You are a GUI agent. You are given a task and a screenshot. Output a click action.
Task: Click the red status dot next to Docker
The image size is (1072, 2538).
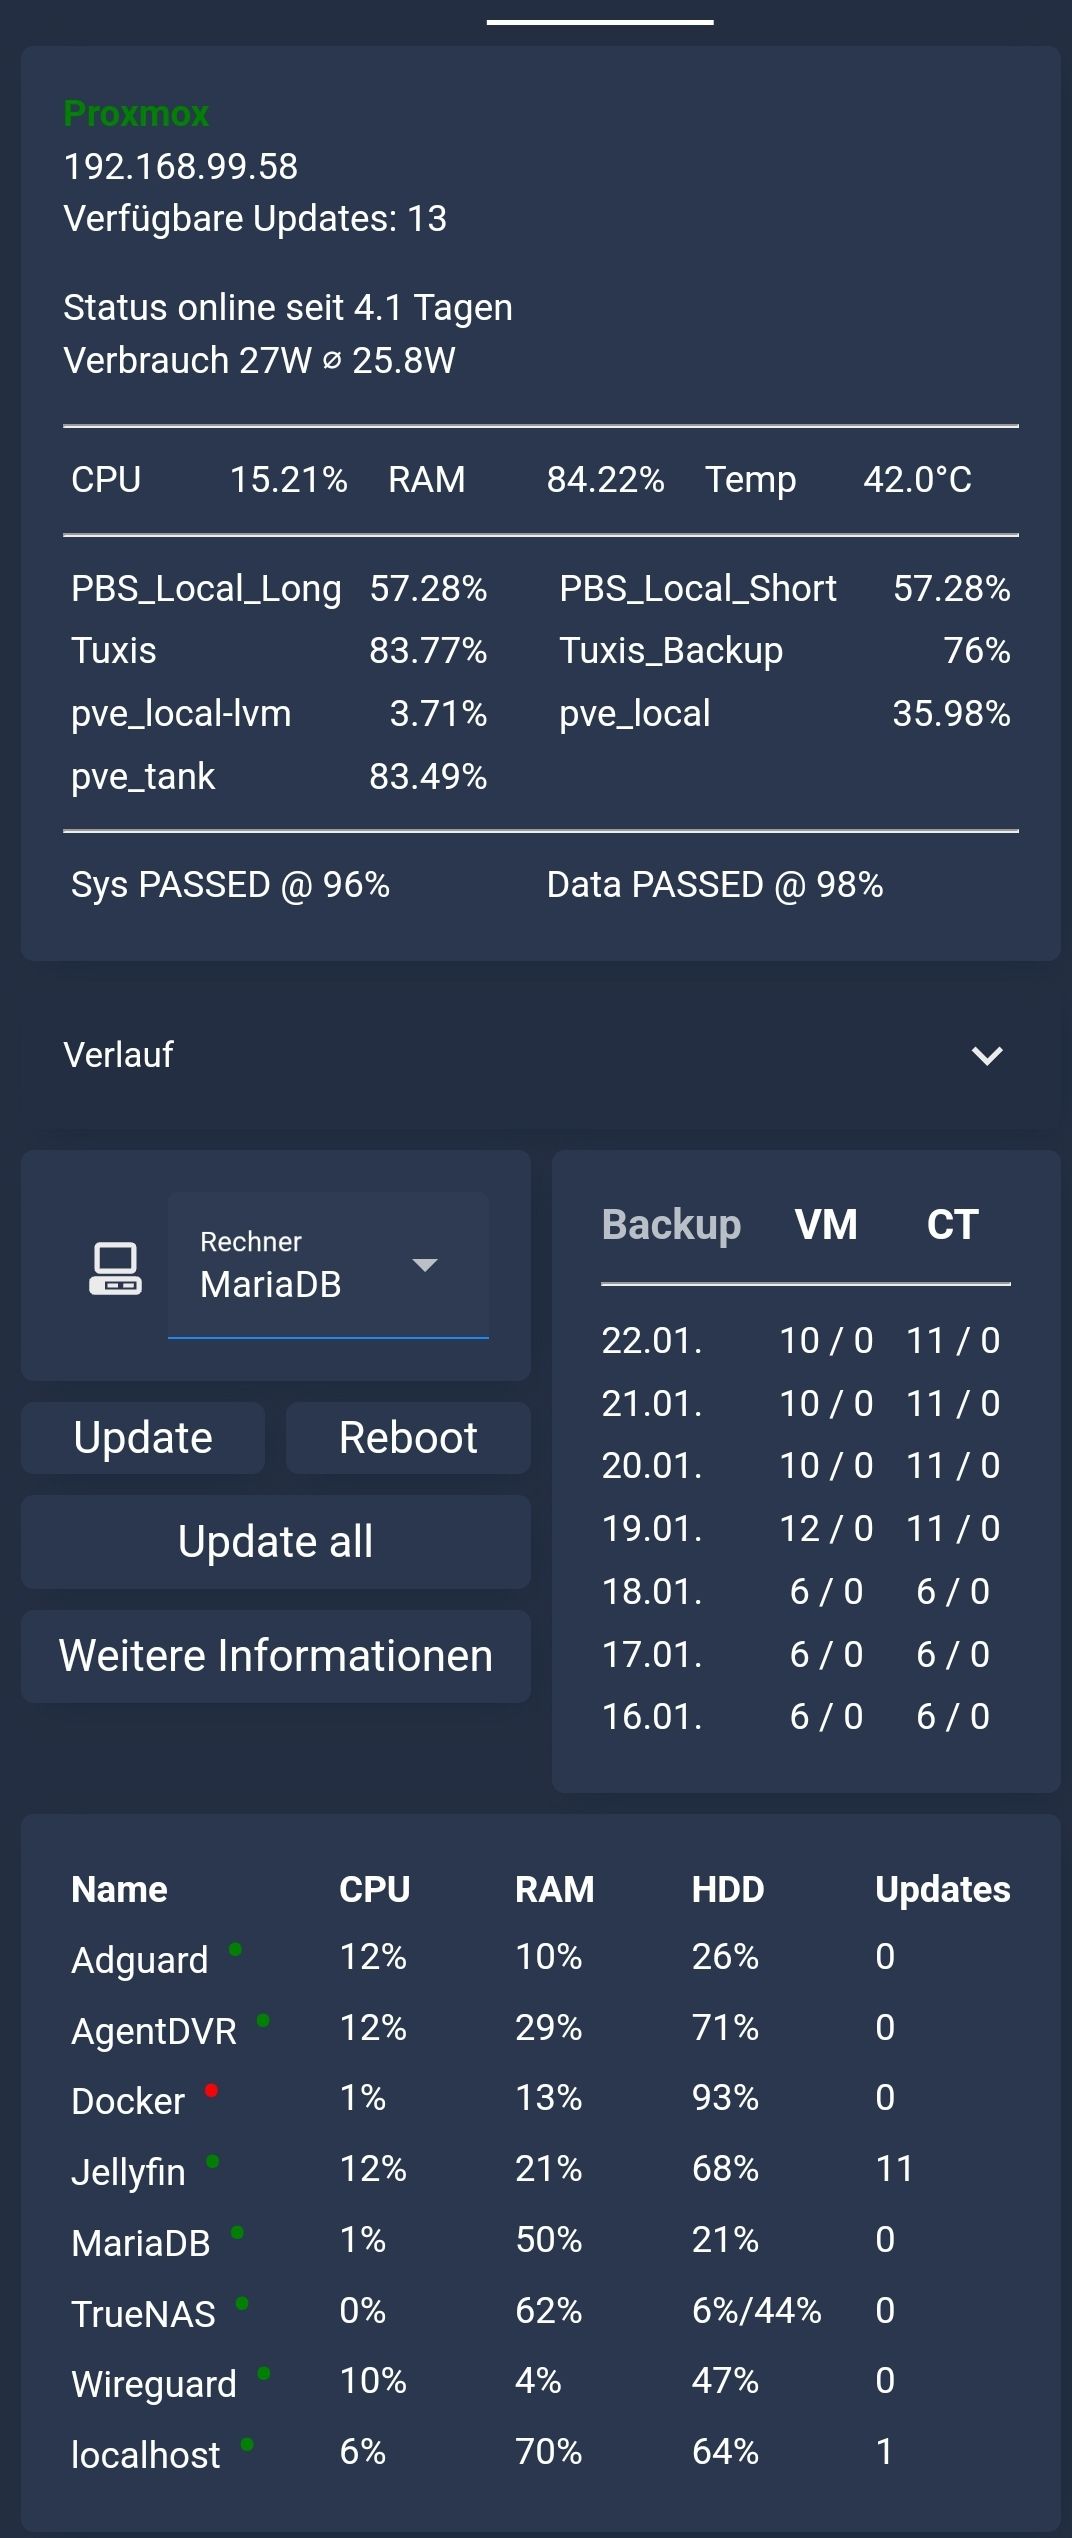click(211, 2090)
